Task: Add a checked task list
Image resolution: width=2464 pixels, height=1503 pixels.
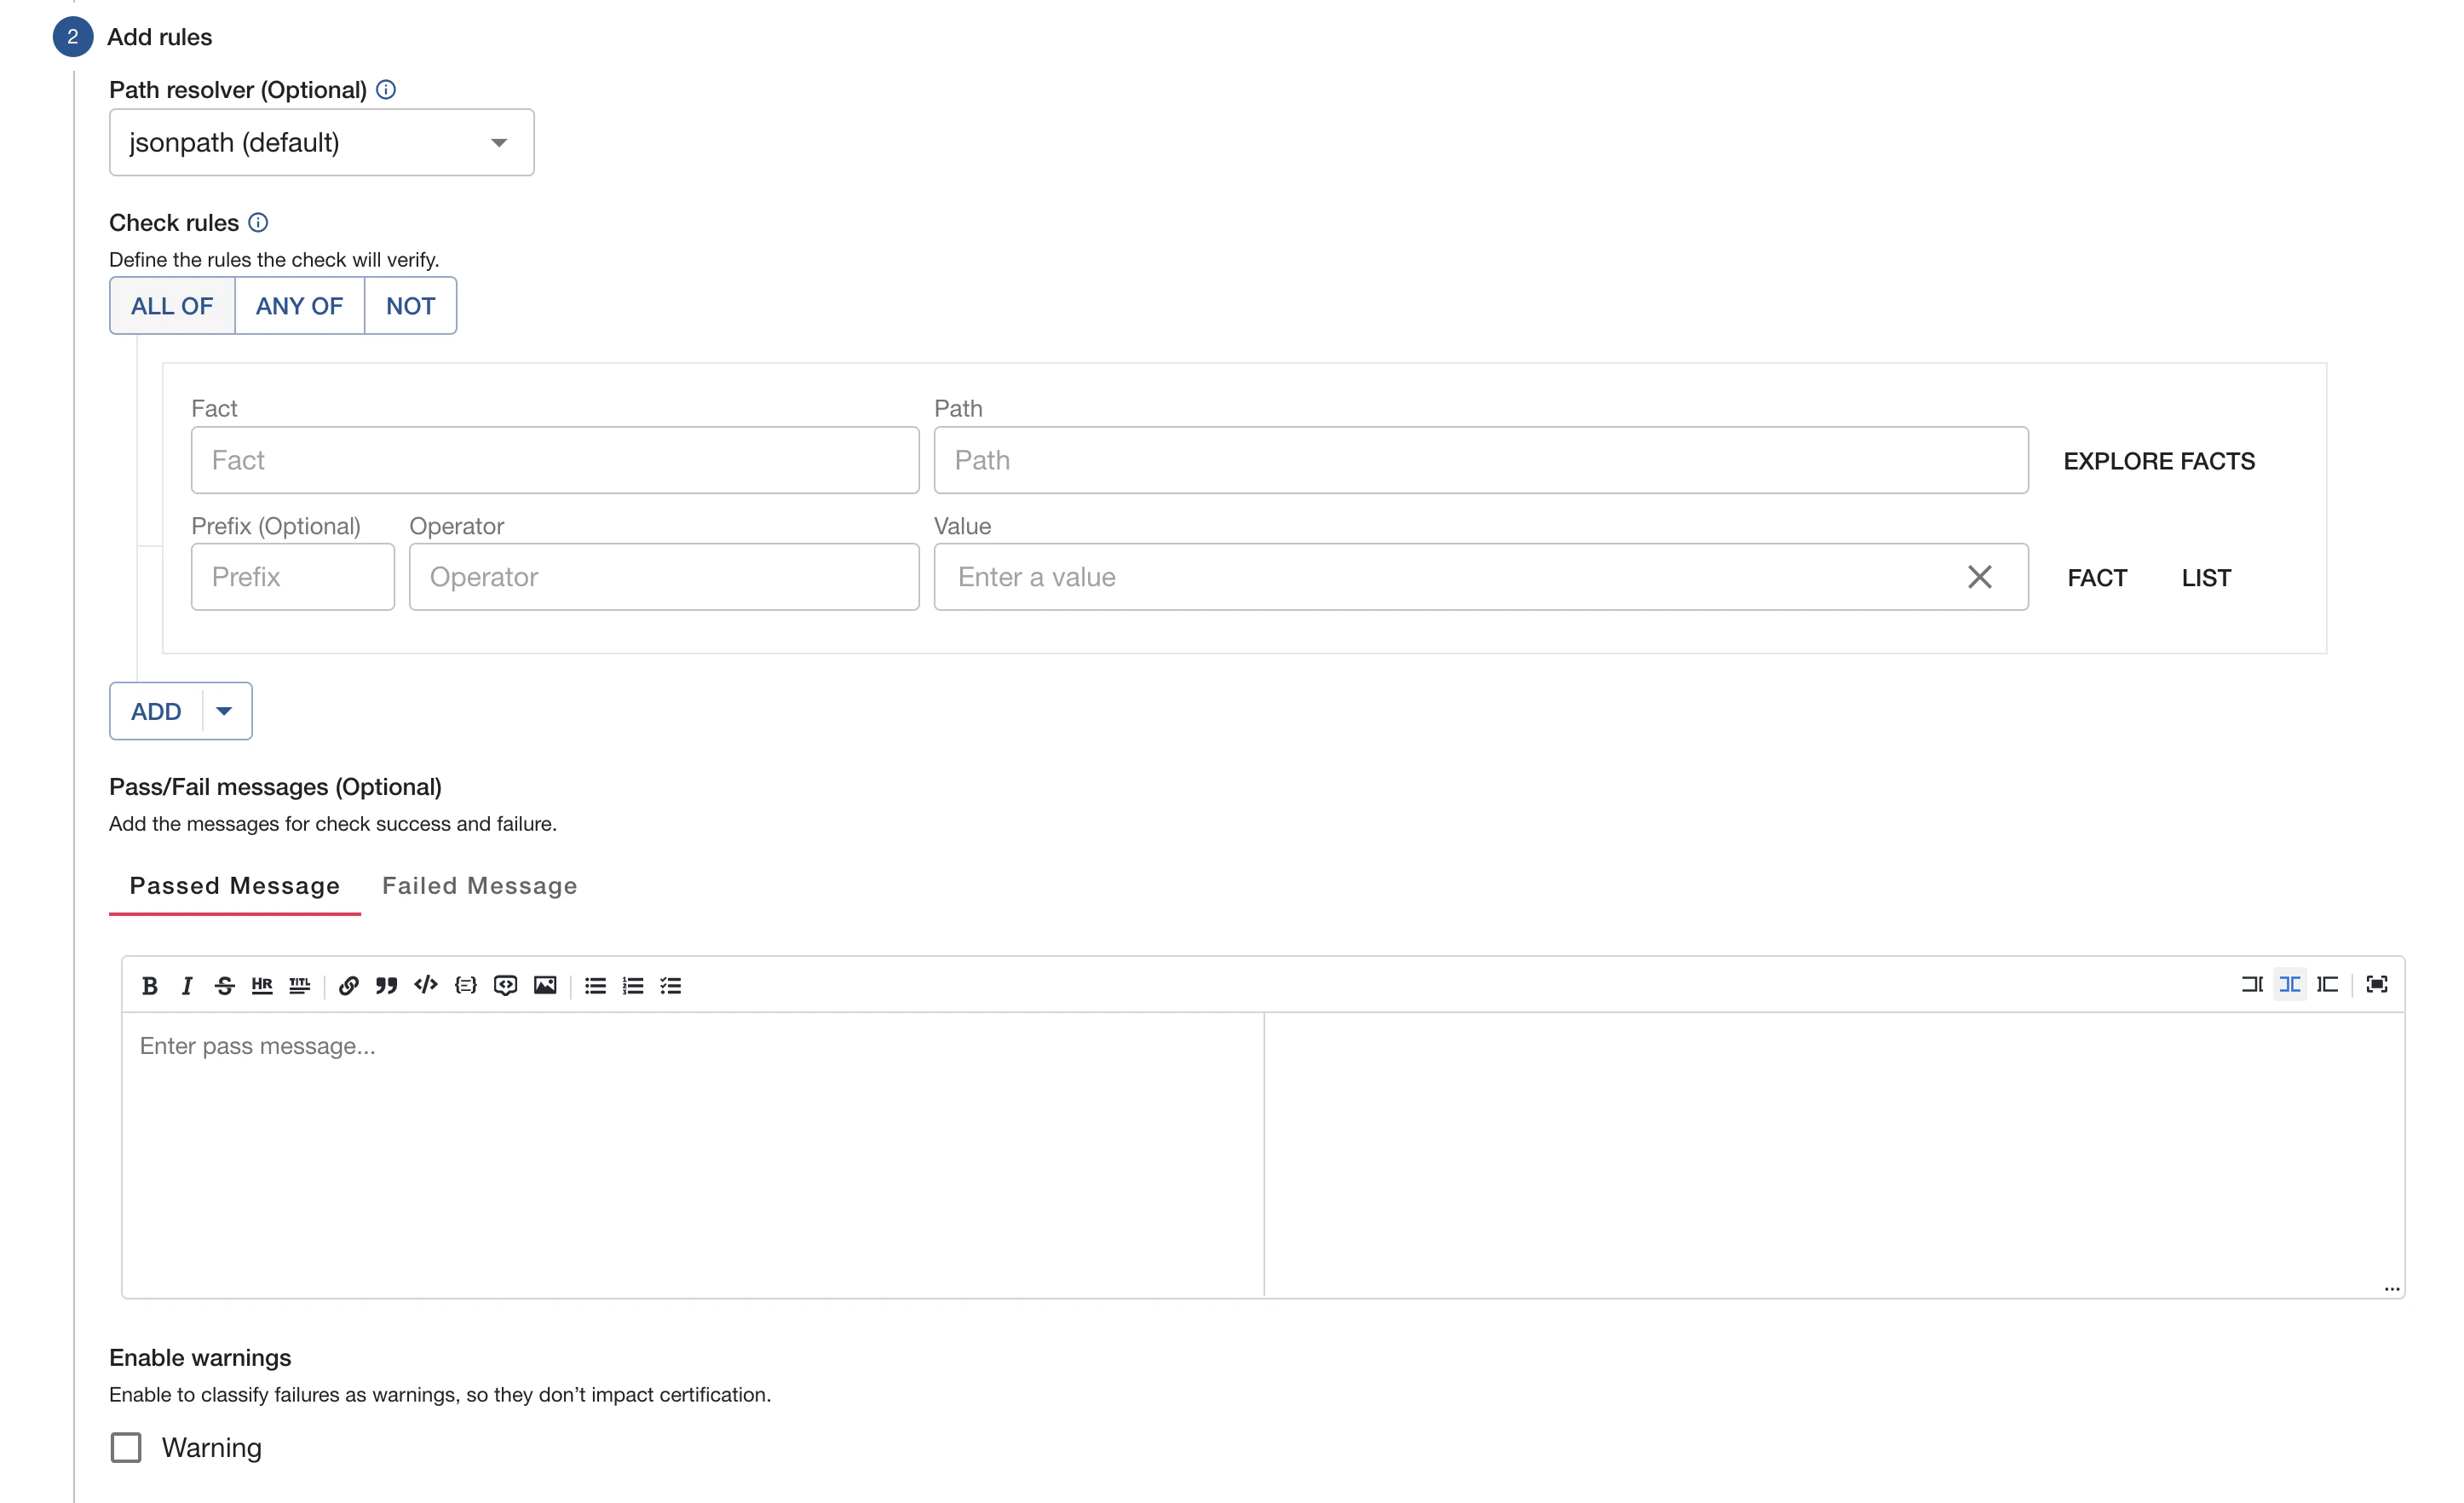Action: (x=671, y=986)
